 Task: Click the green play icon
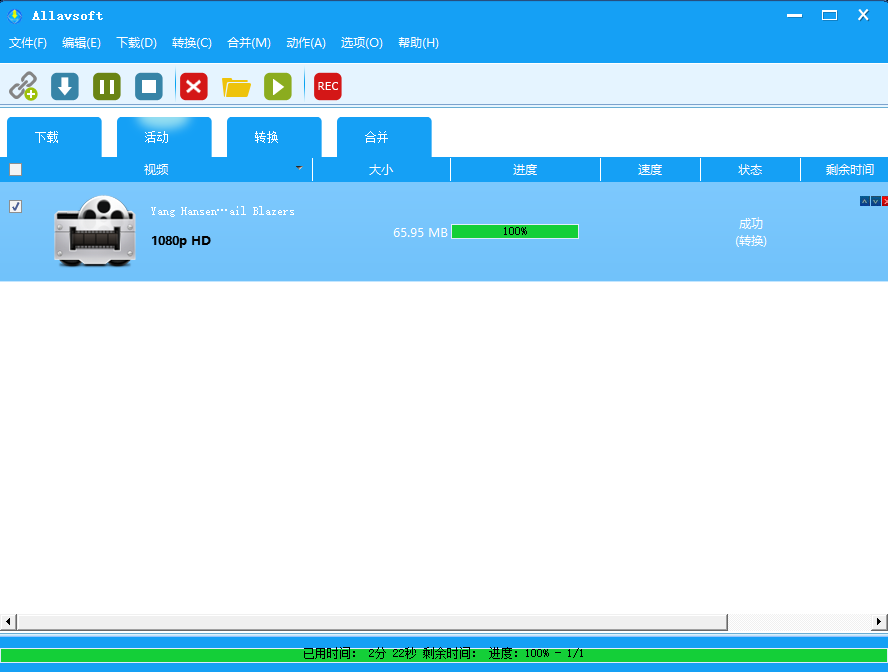[278, 86]
